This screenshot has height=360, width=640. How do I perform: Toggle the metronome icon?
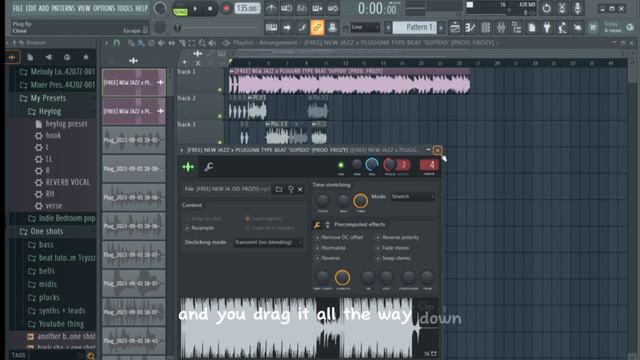coord(271,8)
